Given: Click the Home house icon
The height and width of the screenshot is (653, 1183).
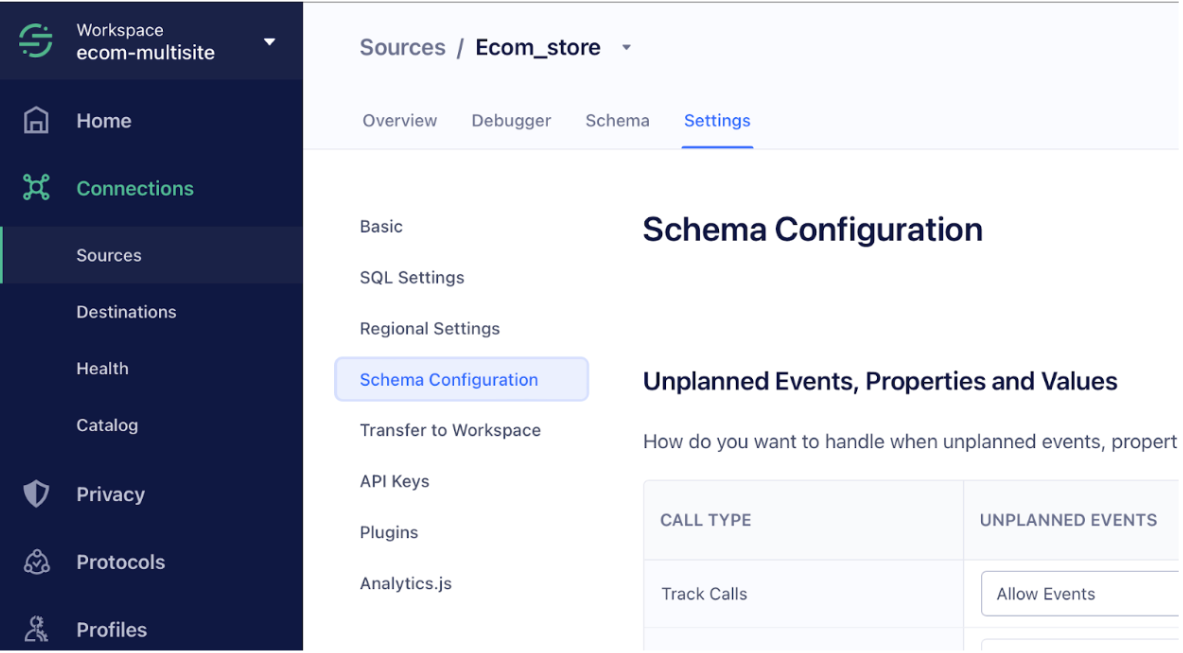Looking at the screenshot, I should pyautogui.click(x=35, y=121).
